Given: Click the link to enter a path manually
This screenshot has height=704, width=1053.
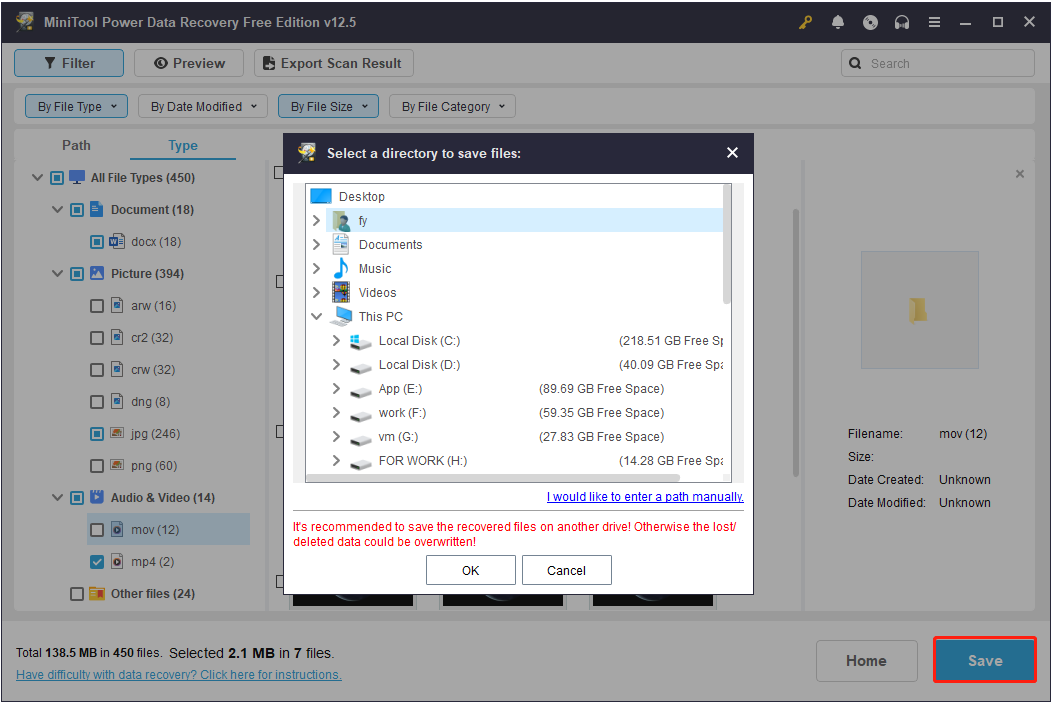Looking at the screenshot, I should click(644, 496).
